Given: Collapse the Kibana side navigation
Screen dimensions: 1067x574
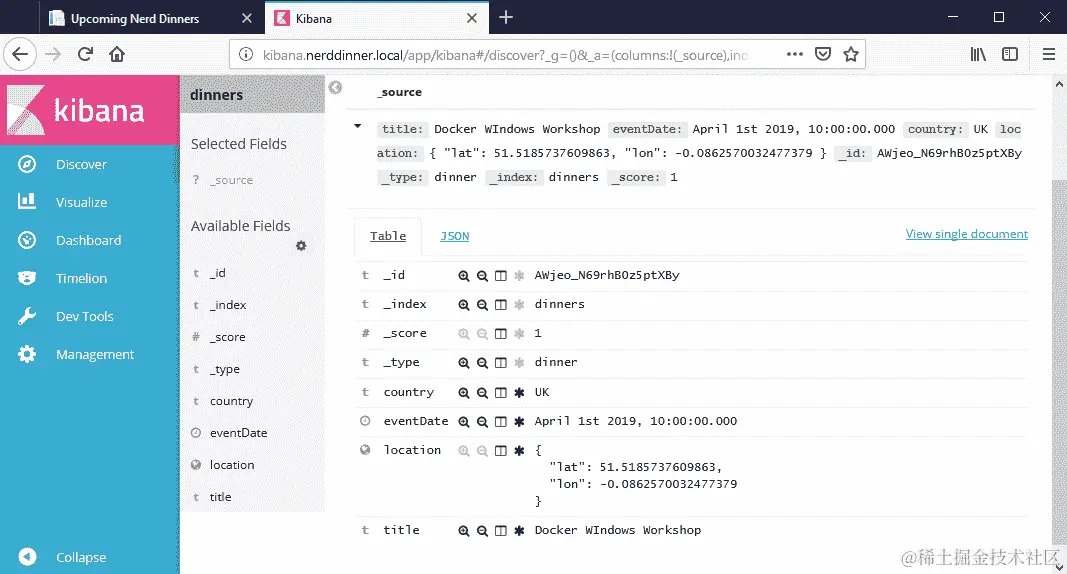Looking at the screenshot, I should point(80,558).
